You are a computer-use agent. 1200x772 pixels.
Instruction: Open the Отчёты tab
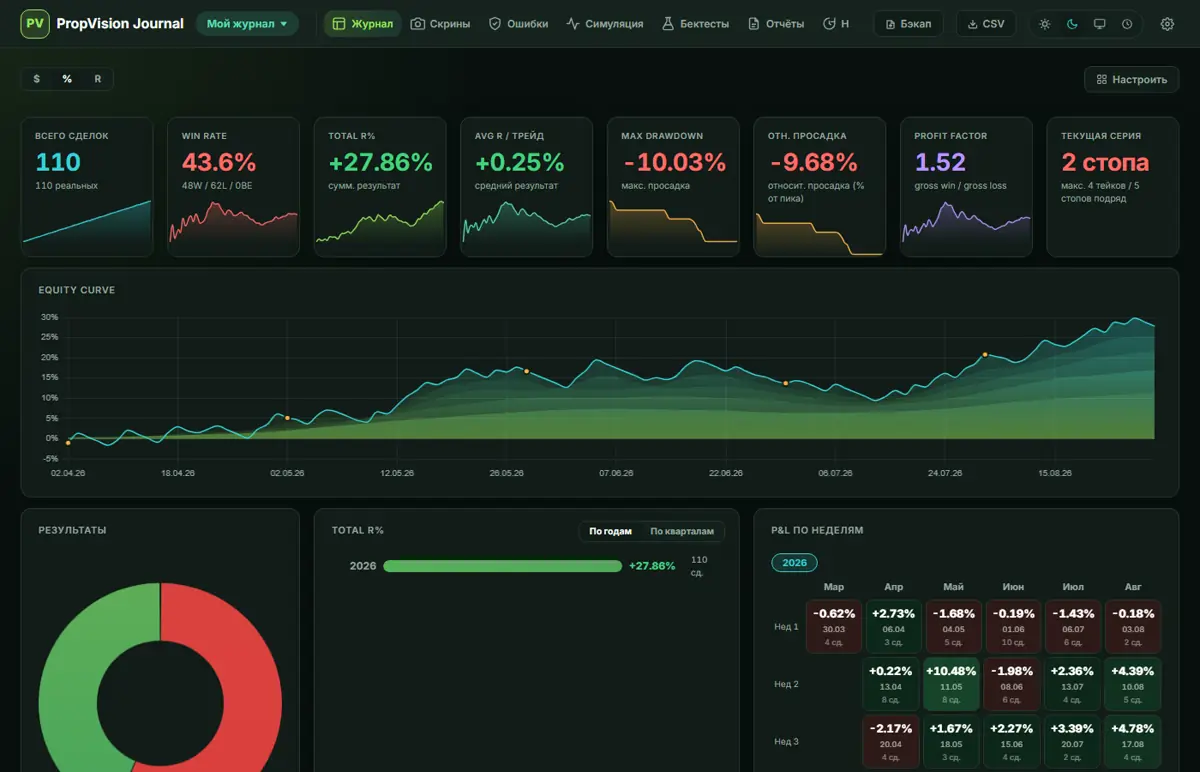(x=776, y=24)
